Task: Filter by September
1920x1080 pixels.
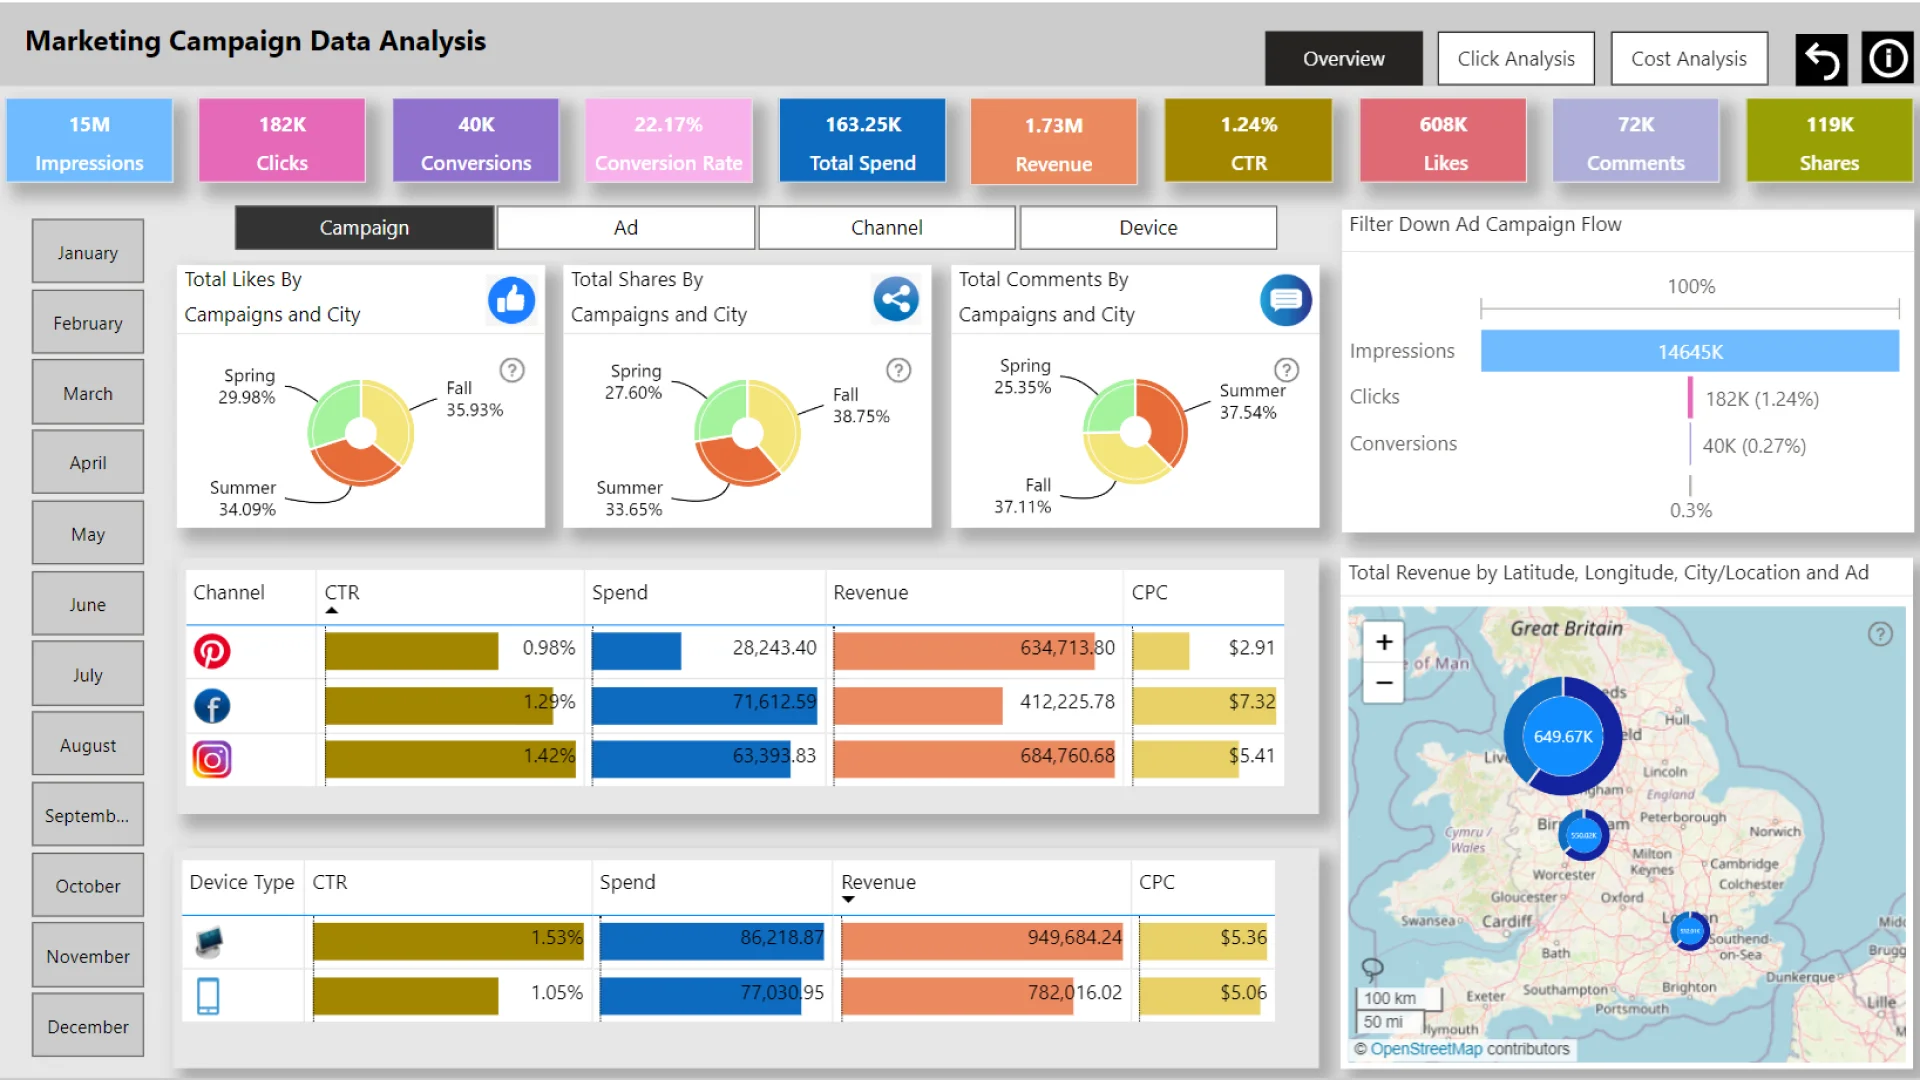Action: (88, 815)
